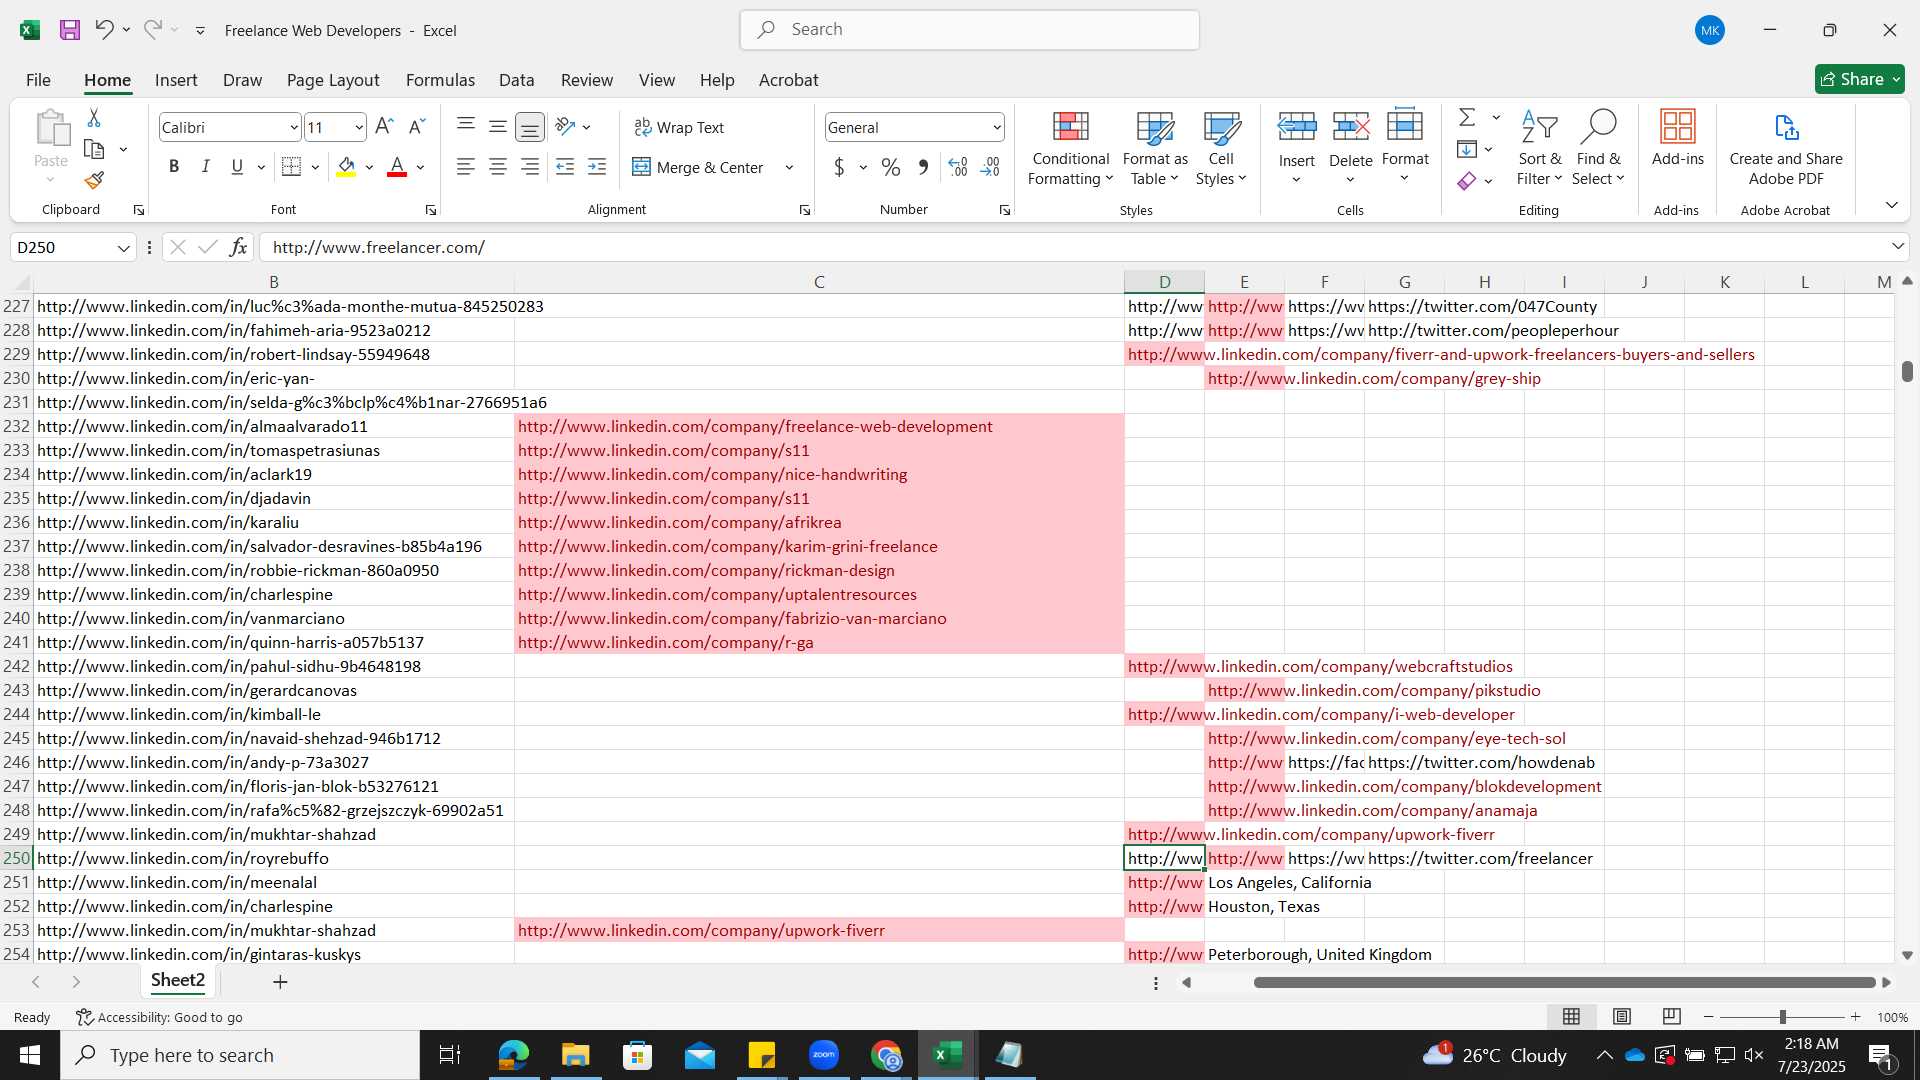Increase font size with larger A icon
The width and height of the screenshot is (1920, 1080).
point(384,127)
